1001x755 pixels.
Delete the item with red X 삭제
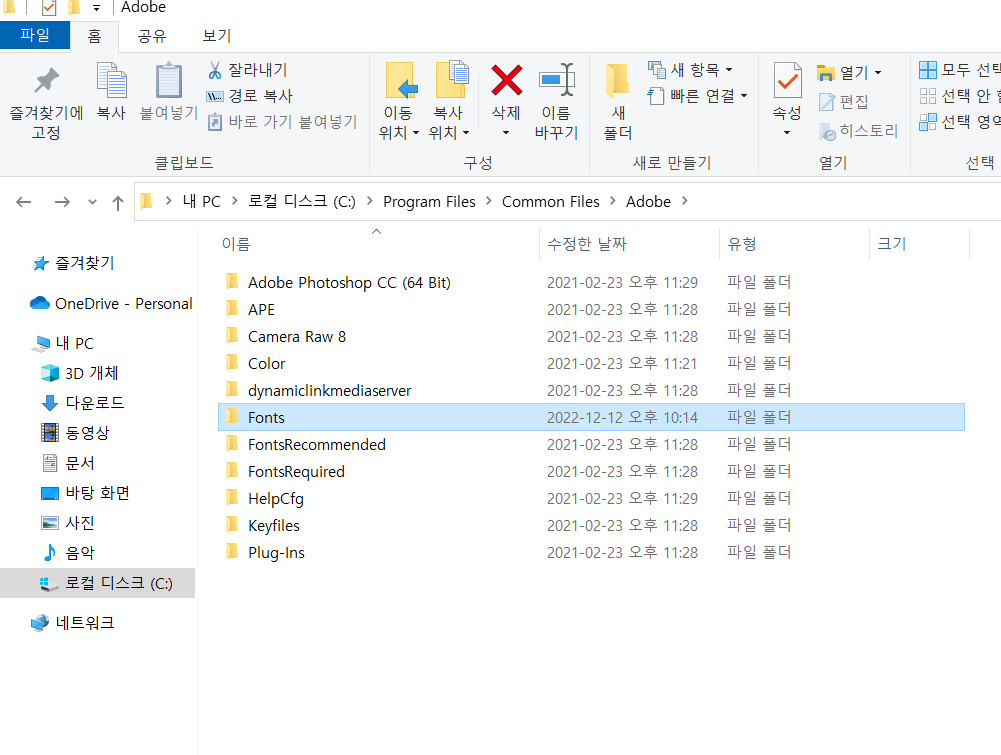(x=506, y=91)
